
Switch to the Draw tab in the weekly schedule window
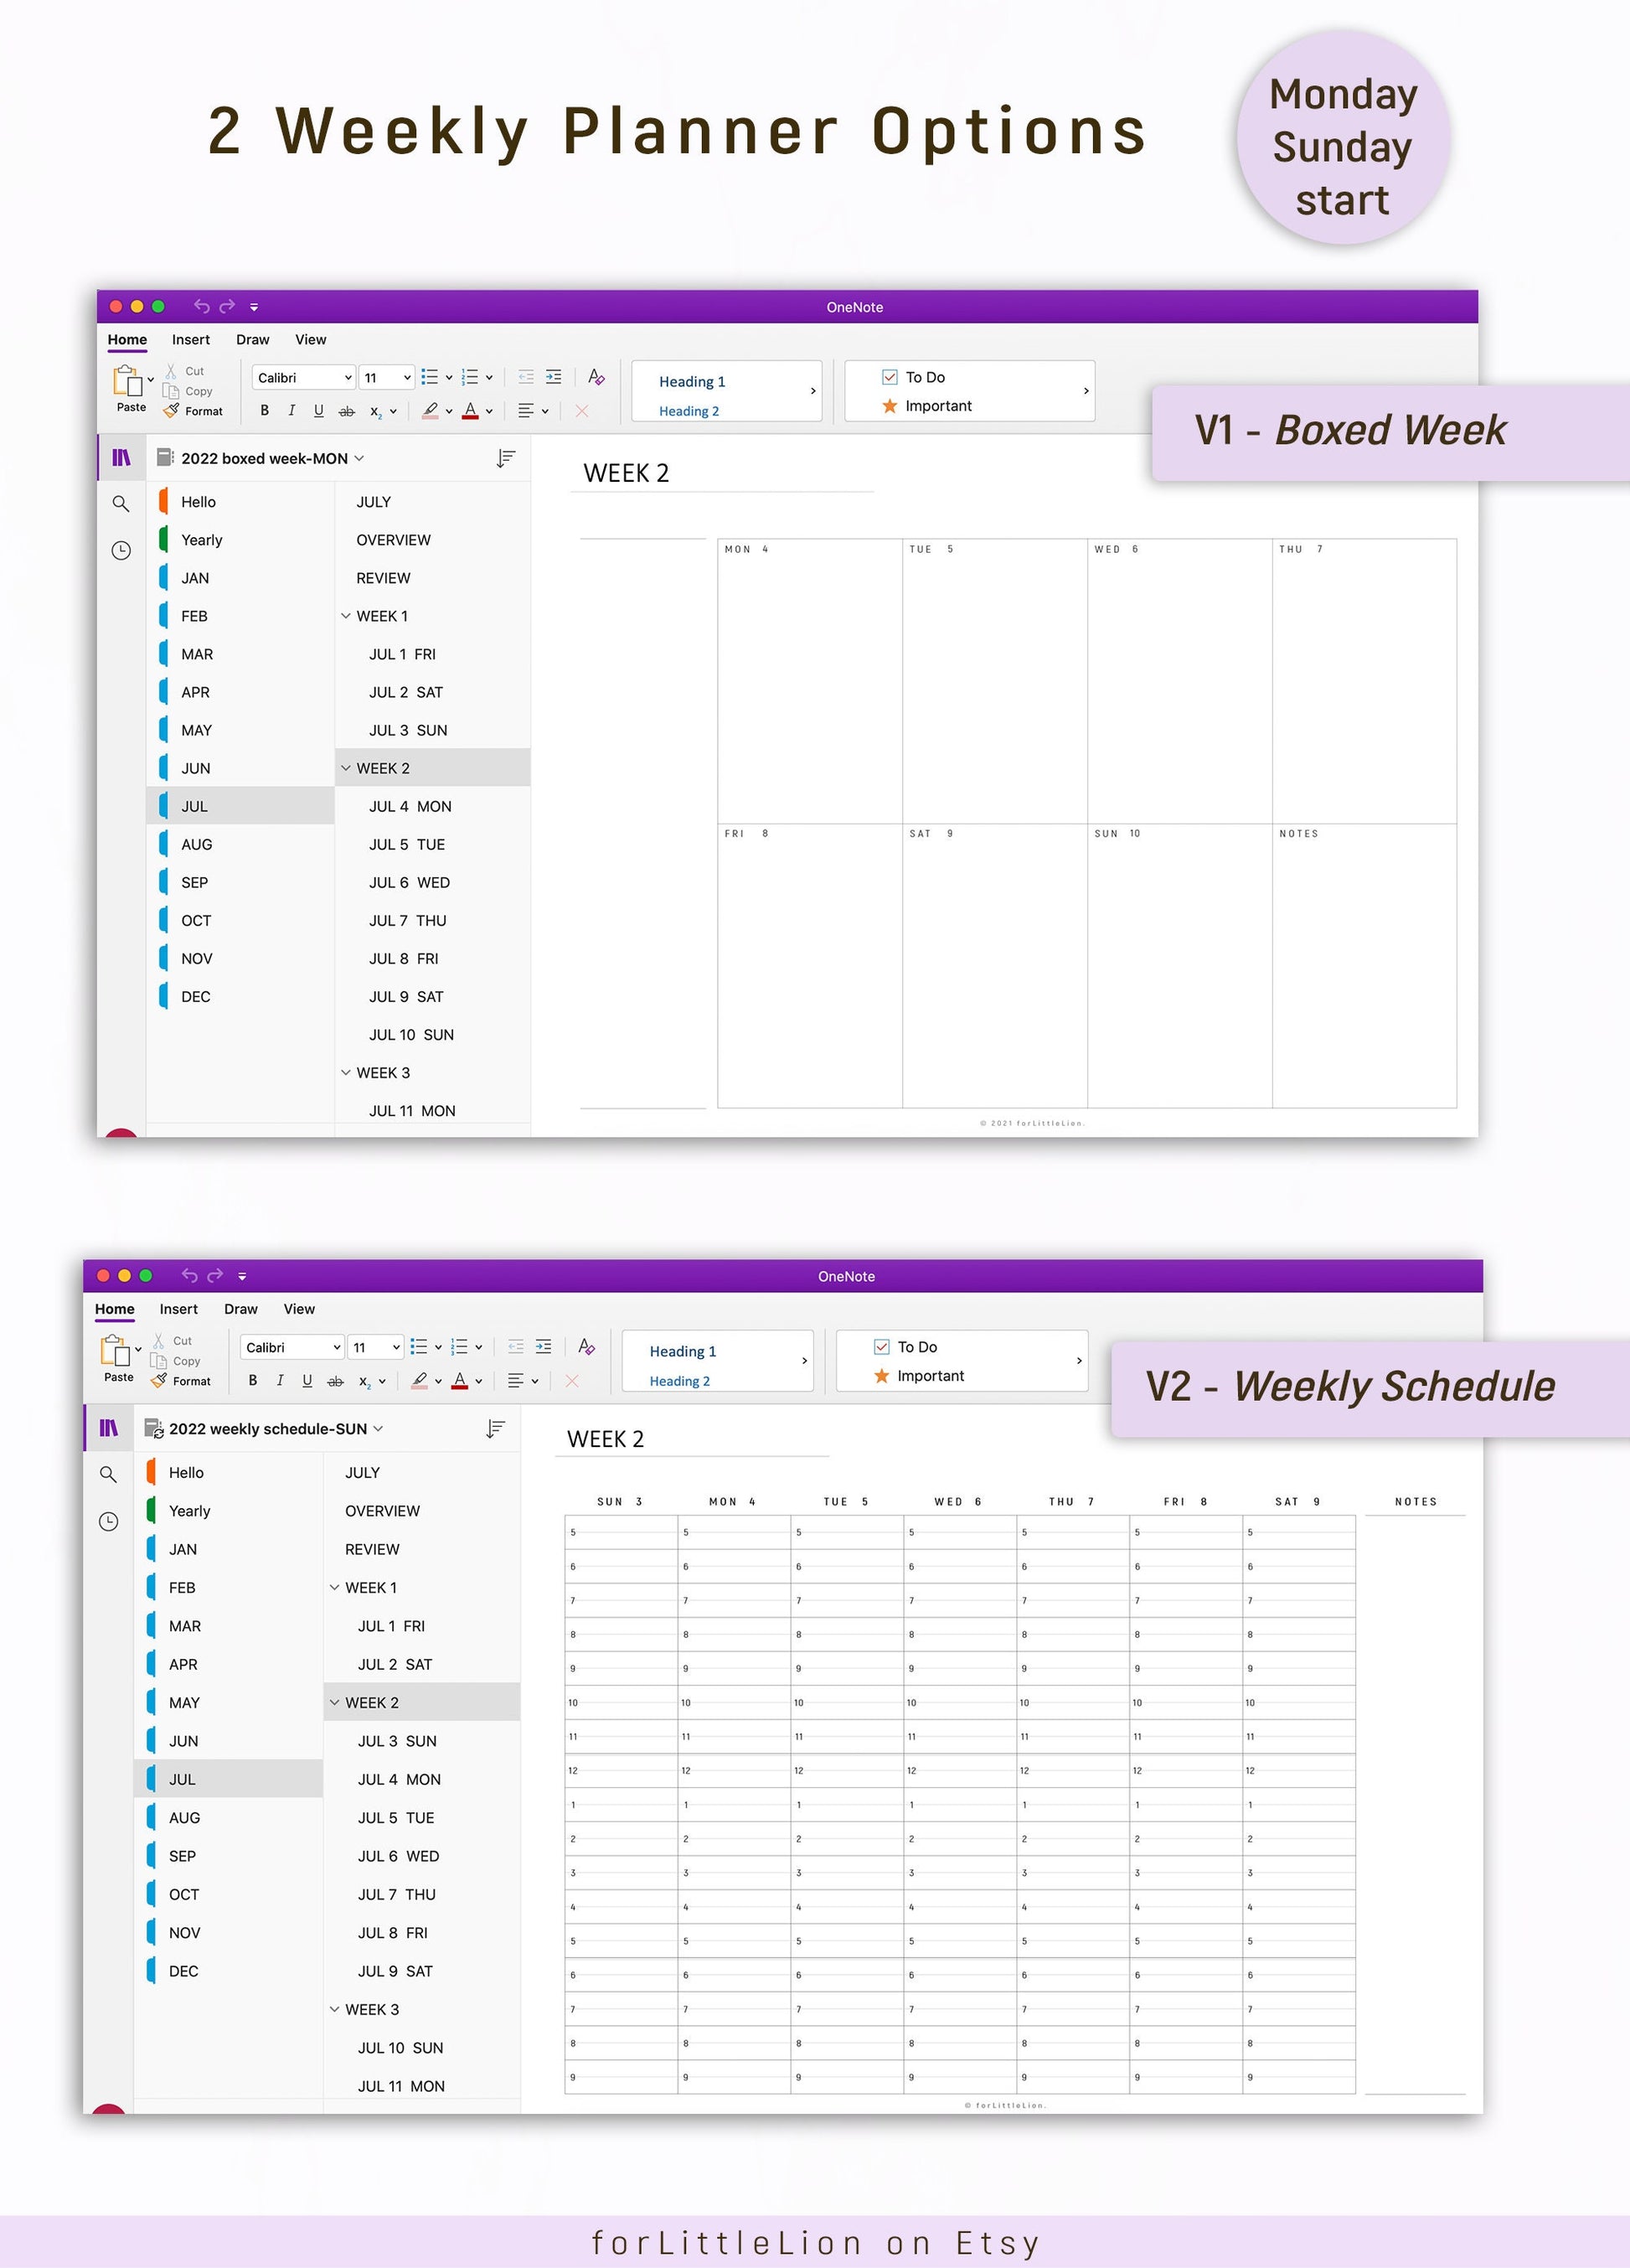point(240,1309)
